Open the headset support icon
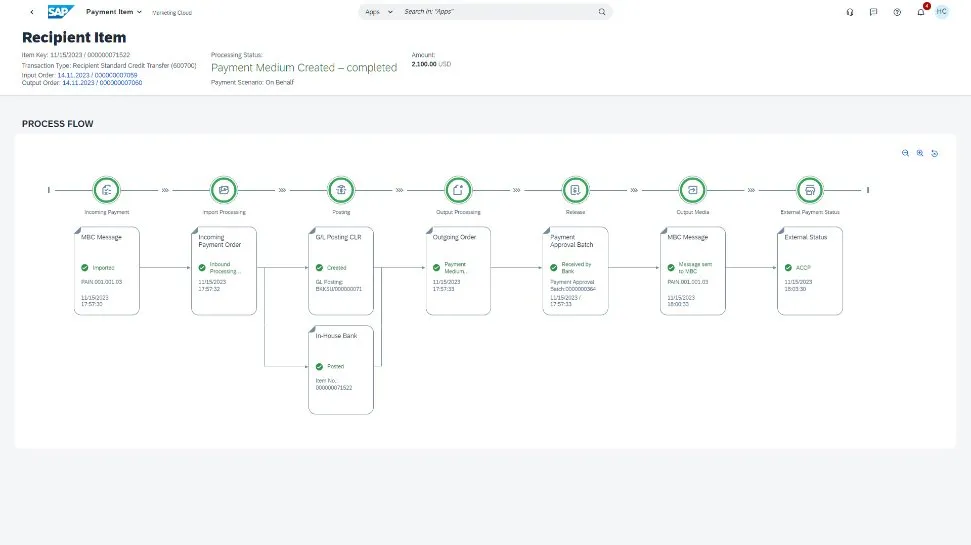The image size is (971, 545). (849, 12)
